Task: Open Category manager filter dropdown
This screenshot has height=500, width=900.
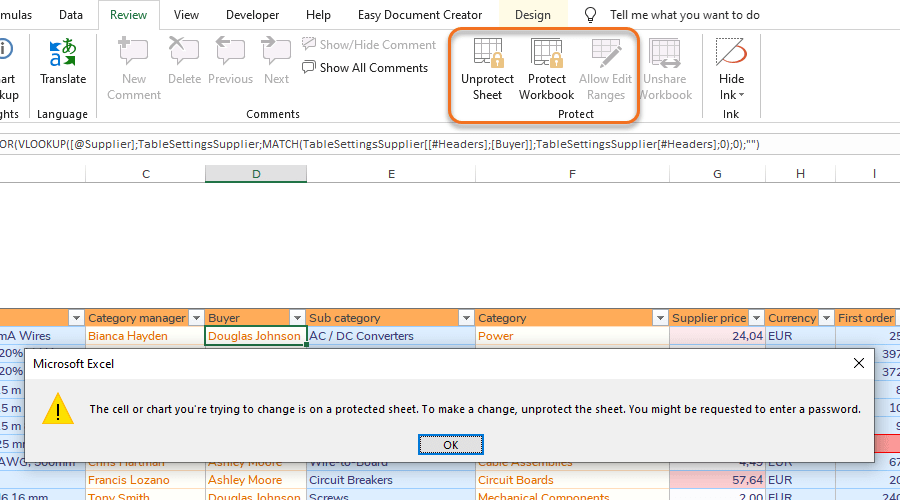Action: click(x=196, y=318)
